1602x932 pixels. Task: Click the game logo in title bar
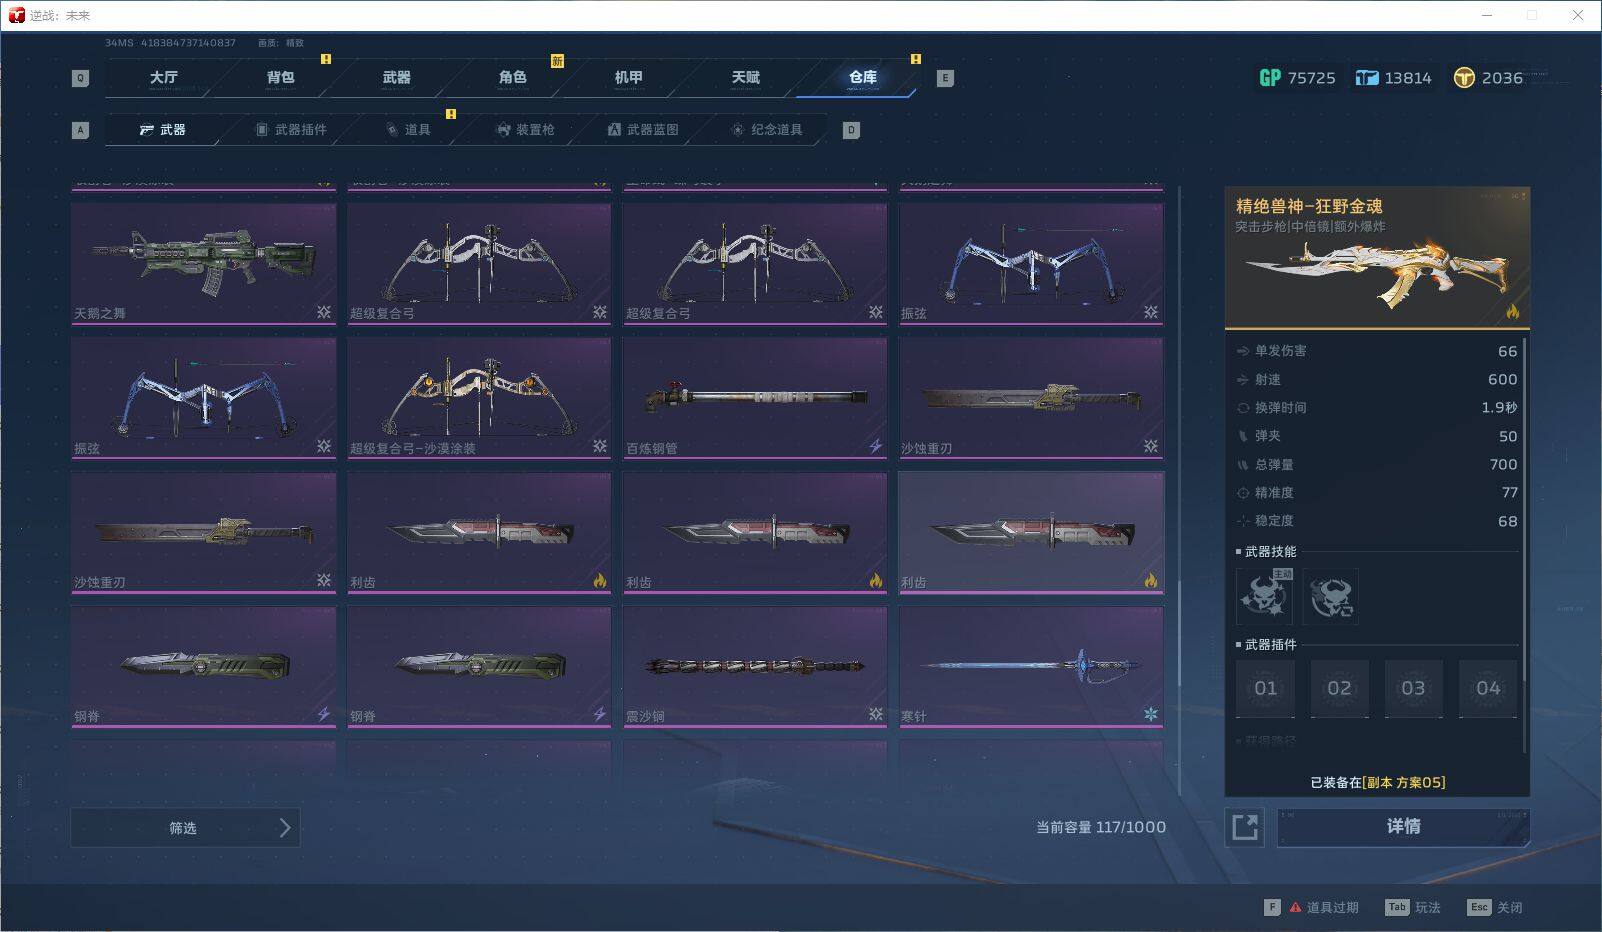[x=16, y=15]
